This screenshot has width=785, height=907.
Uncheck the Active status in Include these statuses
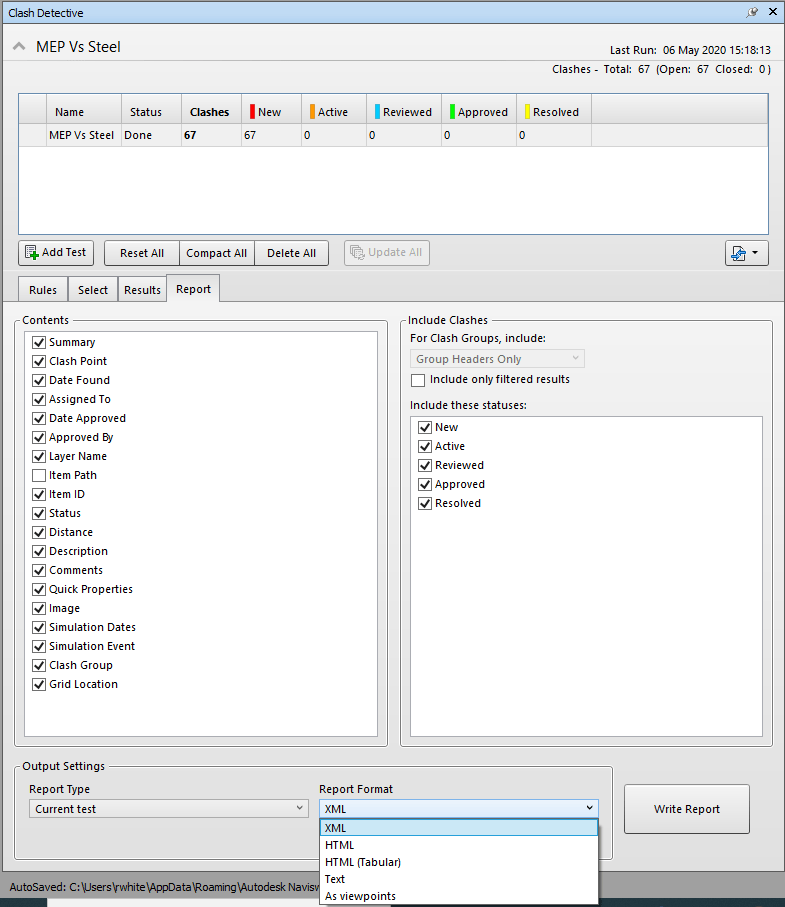click(425, 447)
